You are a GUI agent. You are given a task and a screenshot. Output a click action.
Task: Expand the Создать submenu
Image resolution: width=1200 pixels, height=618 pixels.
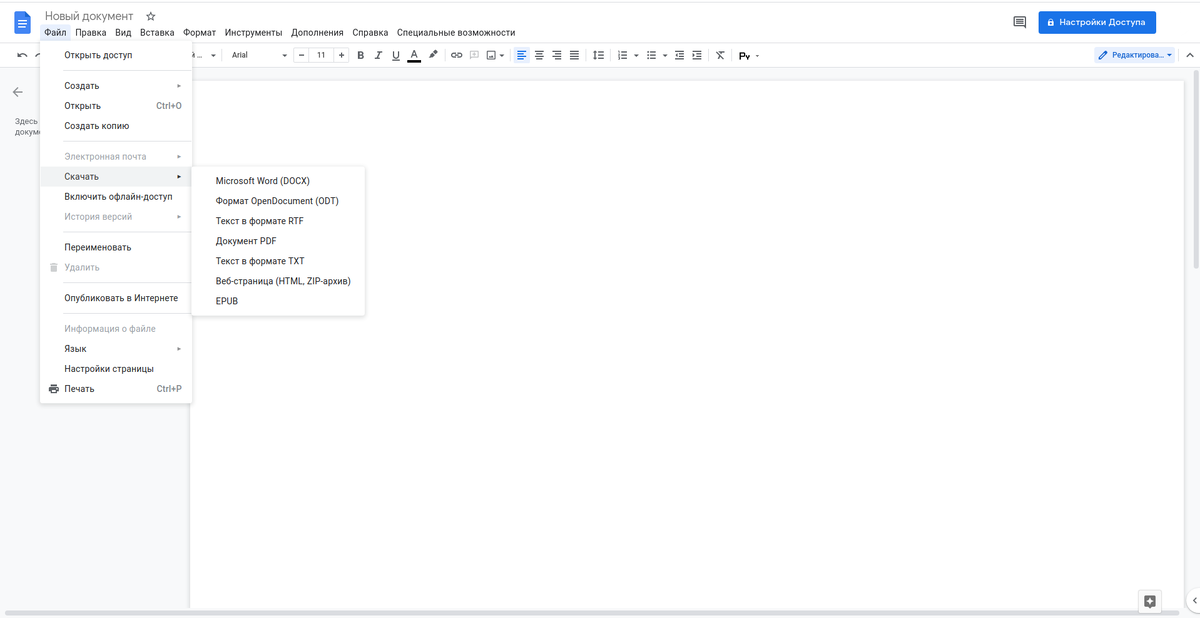(x=115, y=86)
